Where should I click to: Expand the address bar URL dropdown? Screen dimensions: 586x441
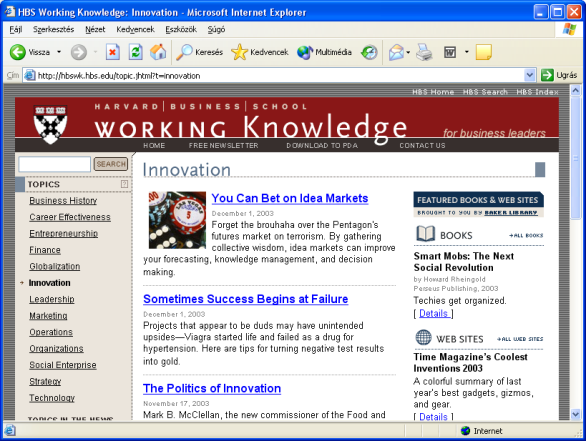point(530,75)
